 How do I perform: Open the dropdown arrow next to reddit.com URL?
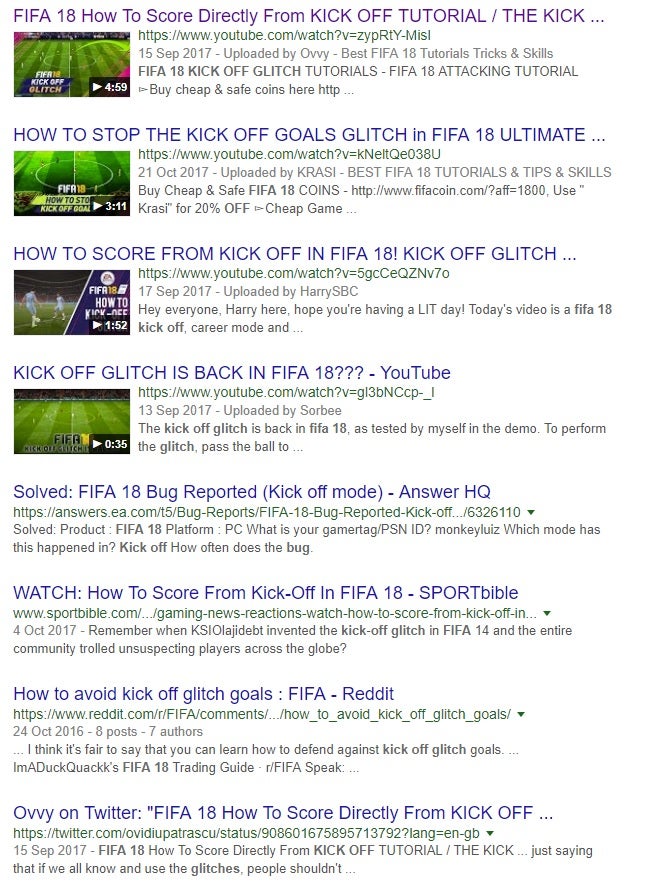pyautogui.click(x=521, y=714)
